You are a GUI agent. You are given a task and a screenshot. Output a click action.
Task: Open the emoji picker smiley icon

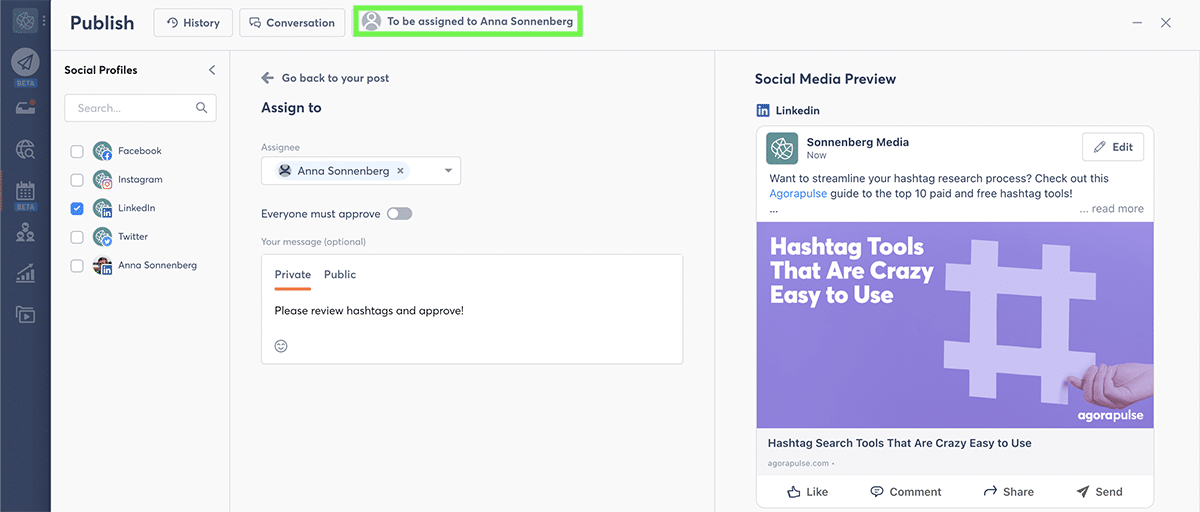281,346
